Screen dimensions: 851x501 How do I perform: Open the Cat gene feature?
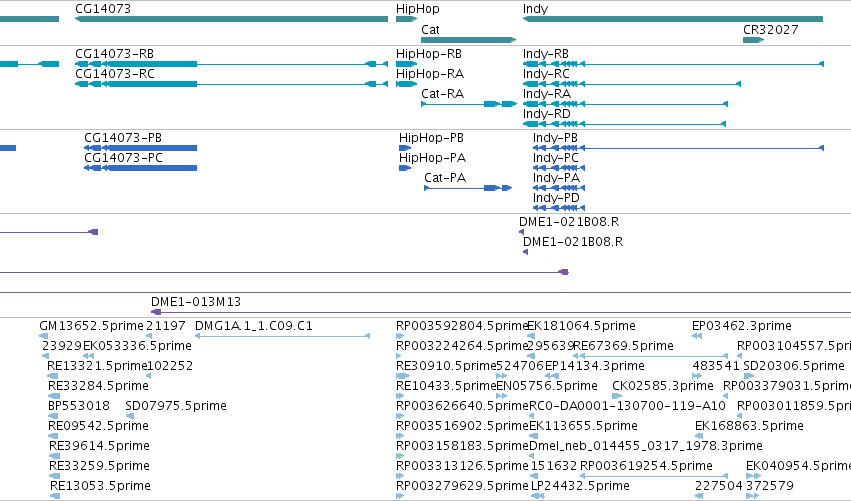coord(468,40)
